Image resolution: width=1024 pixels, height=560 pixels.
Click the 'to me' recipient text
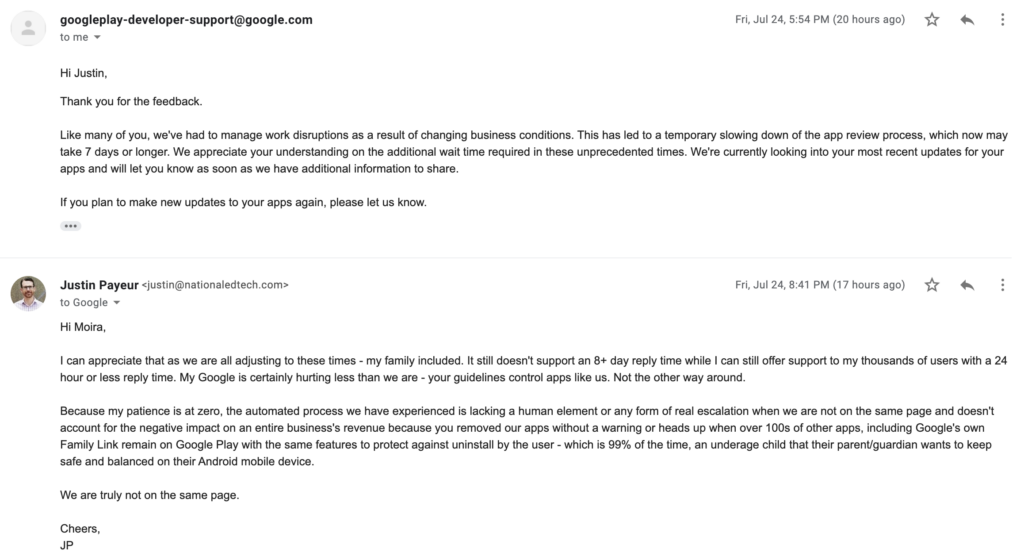[x=74, y=38]
